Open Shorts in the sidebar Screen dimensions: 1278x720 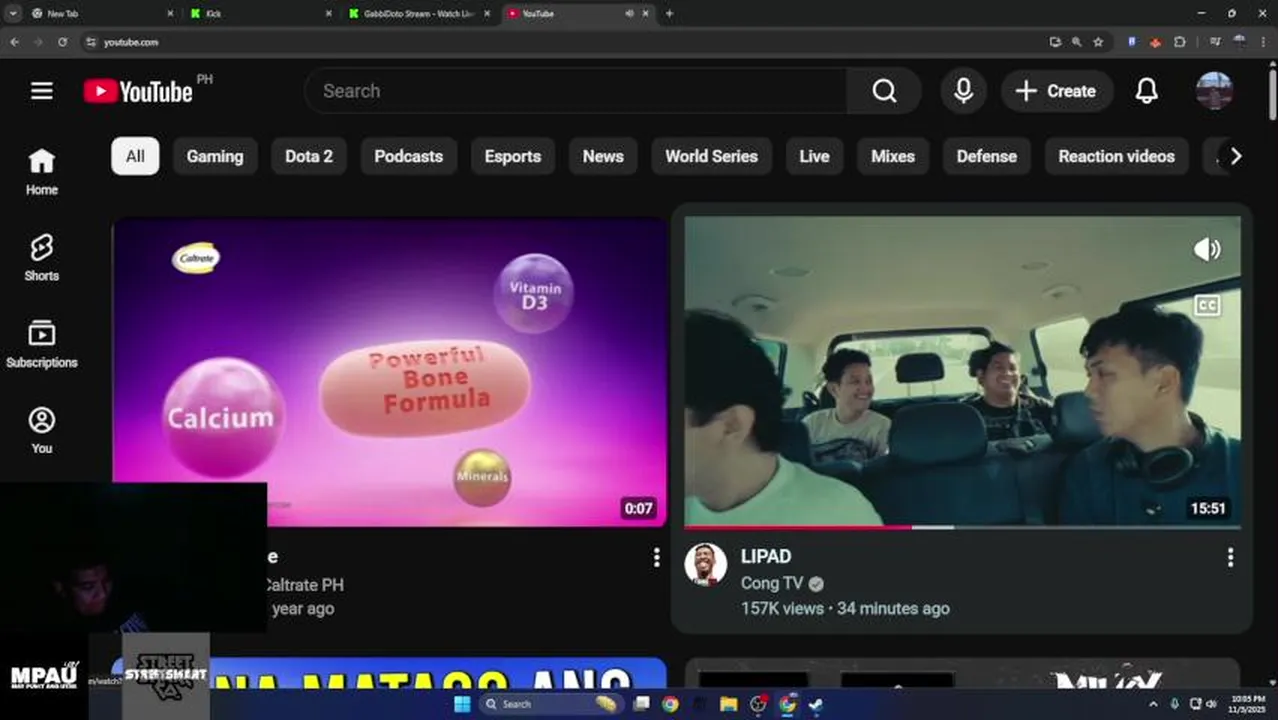click(x=41, y=258)
